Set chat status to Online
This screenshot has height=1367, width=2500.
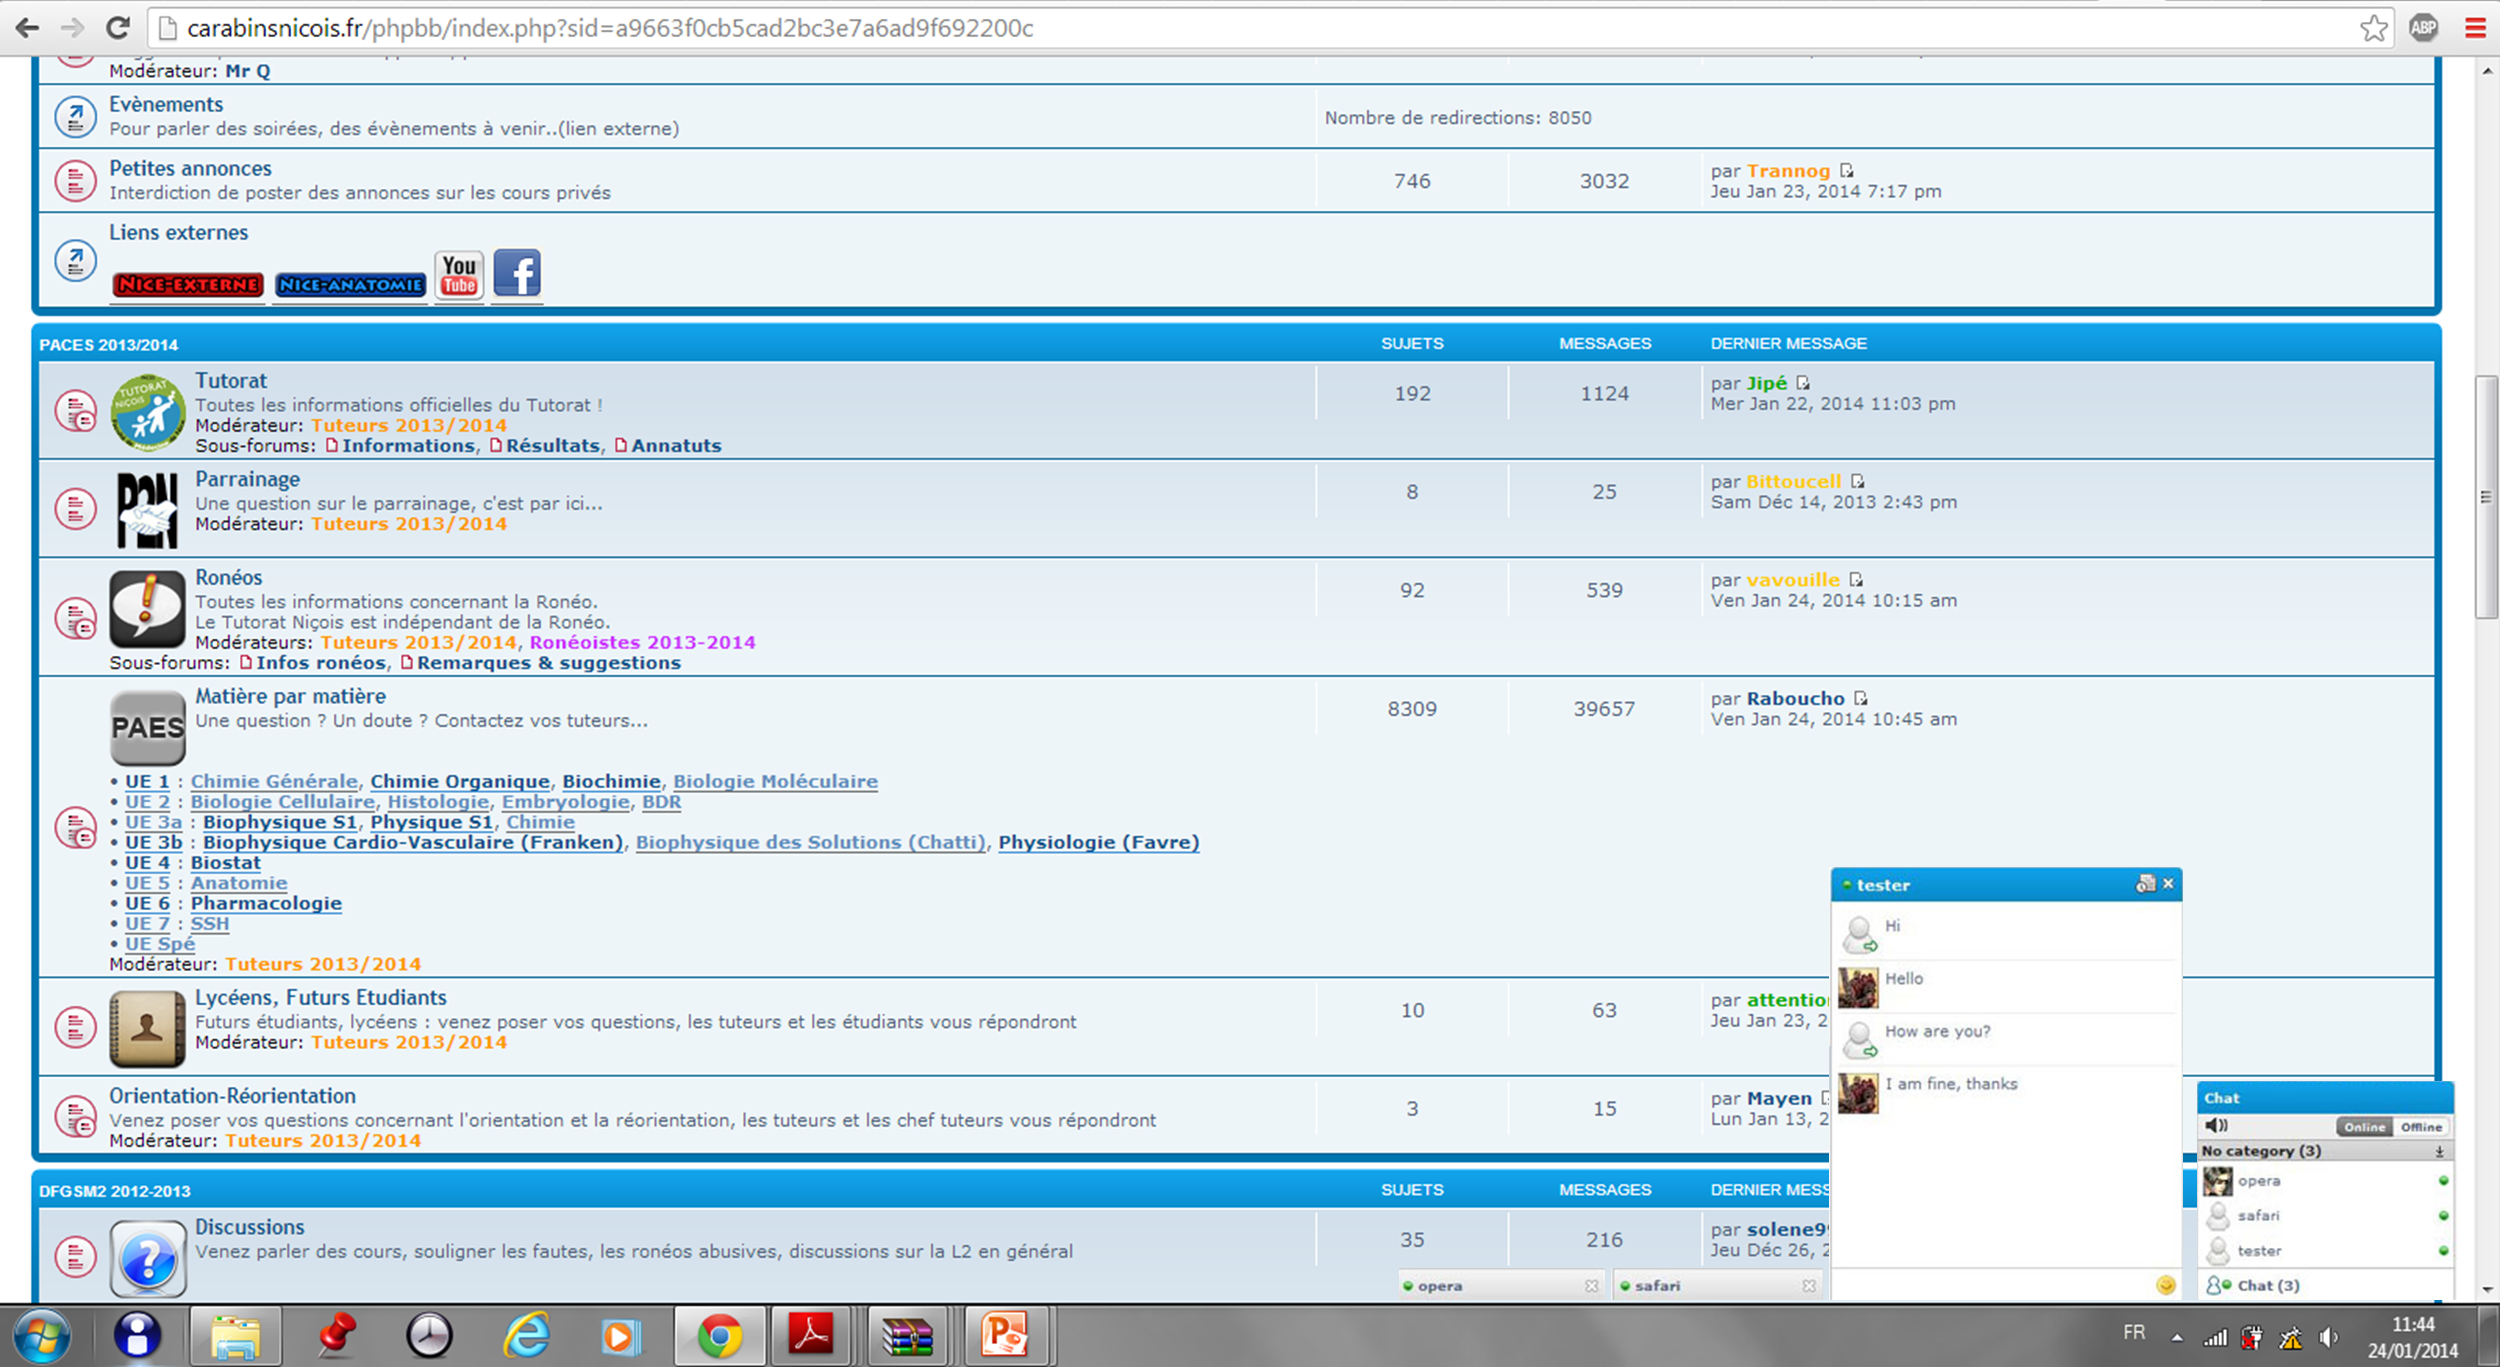click(2364, 1127)
